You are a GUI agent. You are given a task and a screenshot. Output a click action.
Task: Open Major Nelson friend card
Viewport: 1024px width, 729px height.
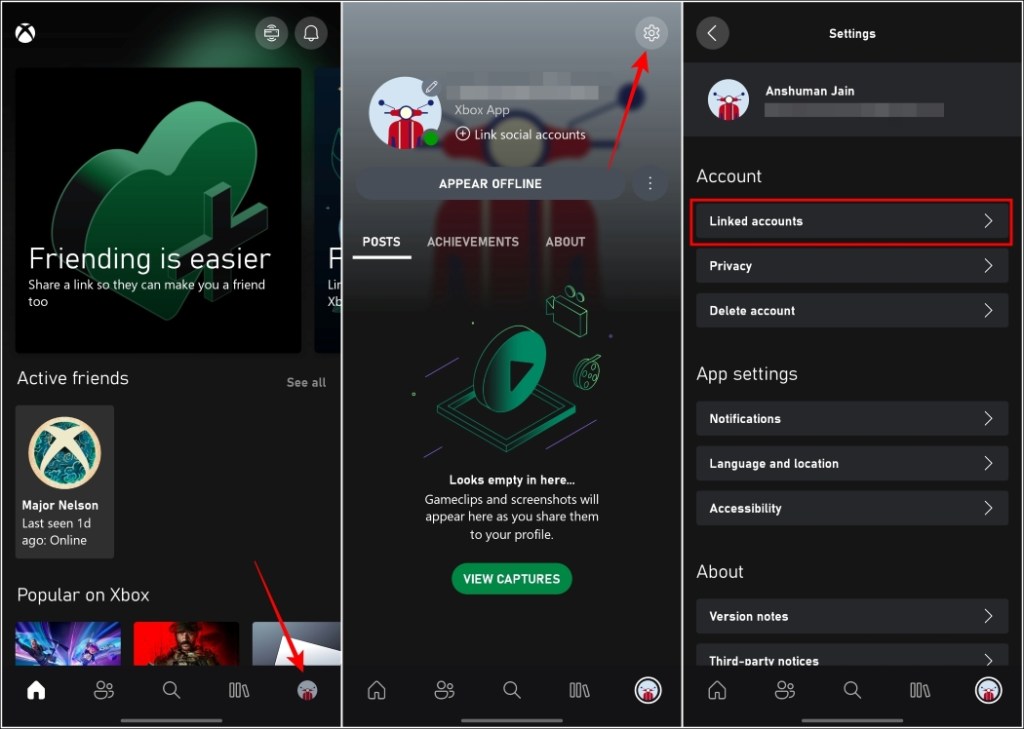pyautogui.click(x=65, y=482)
